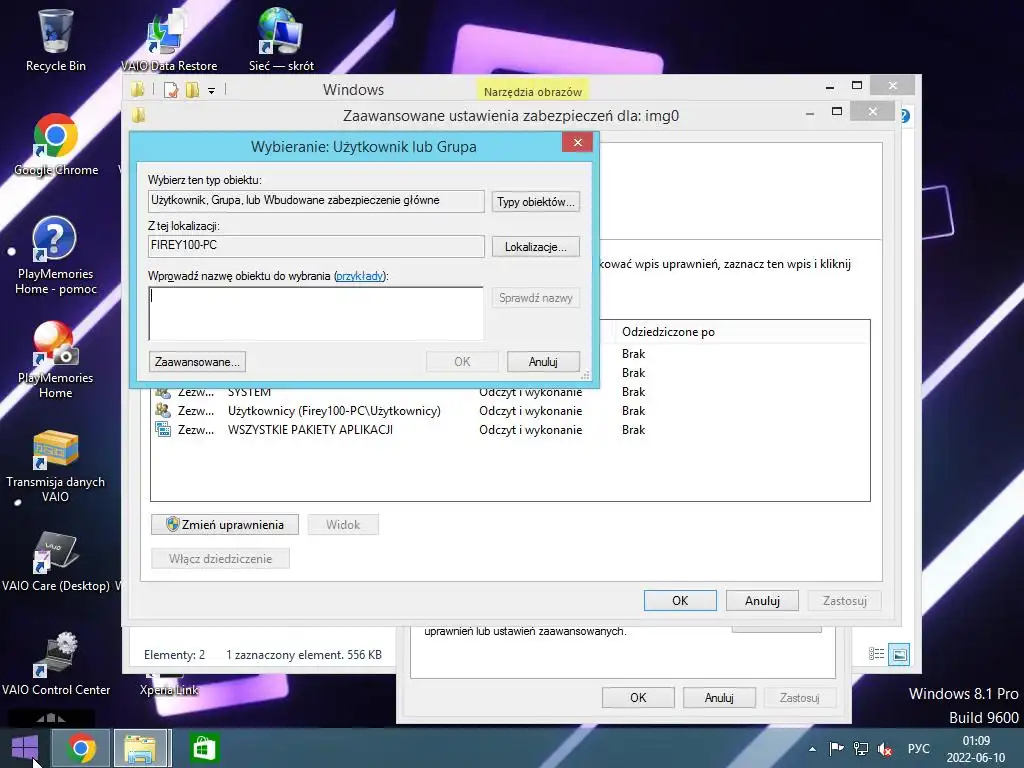Click the folder icon in Windows Explorer title bar
The width and height of the screenshot is (1024, 768).
pos(138,89)
